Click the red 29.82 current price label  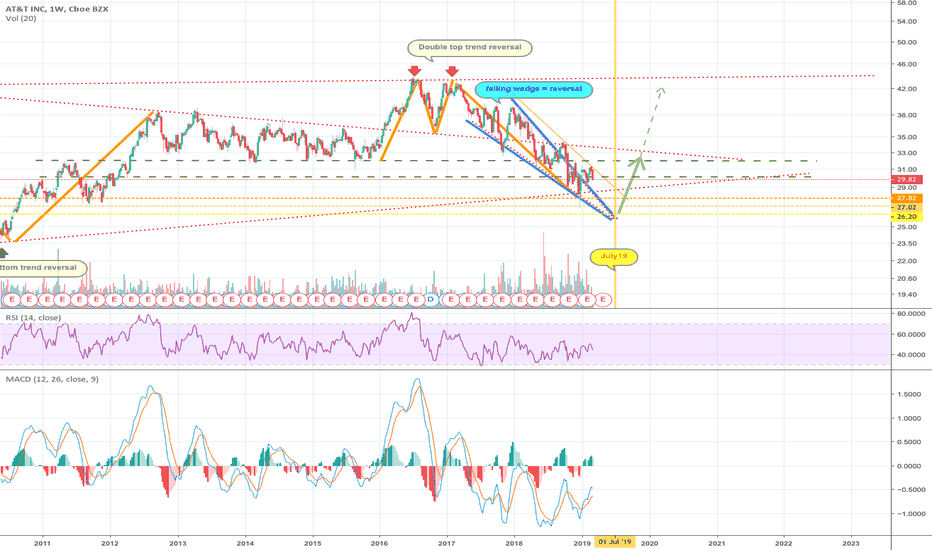906,180
